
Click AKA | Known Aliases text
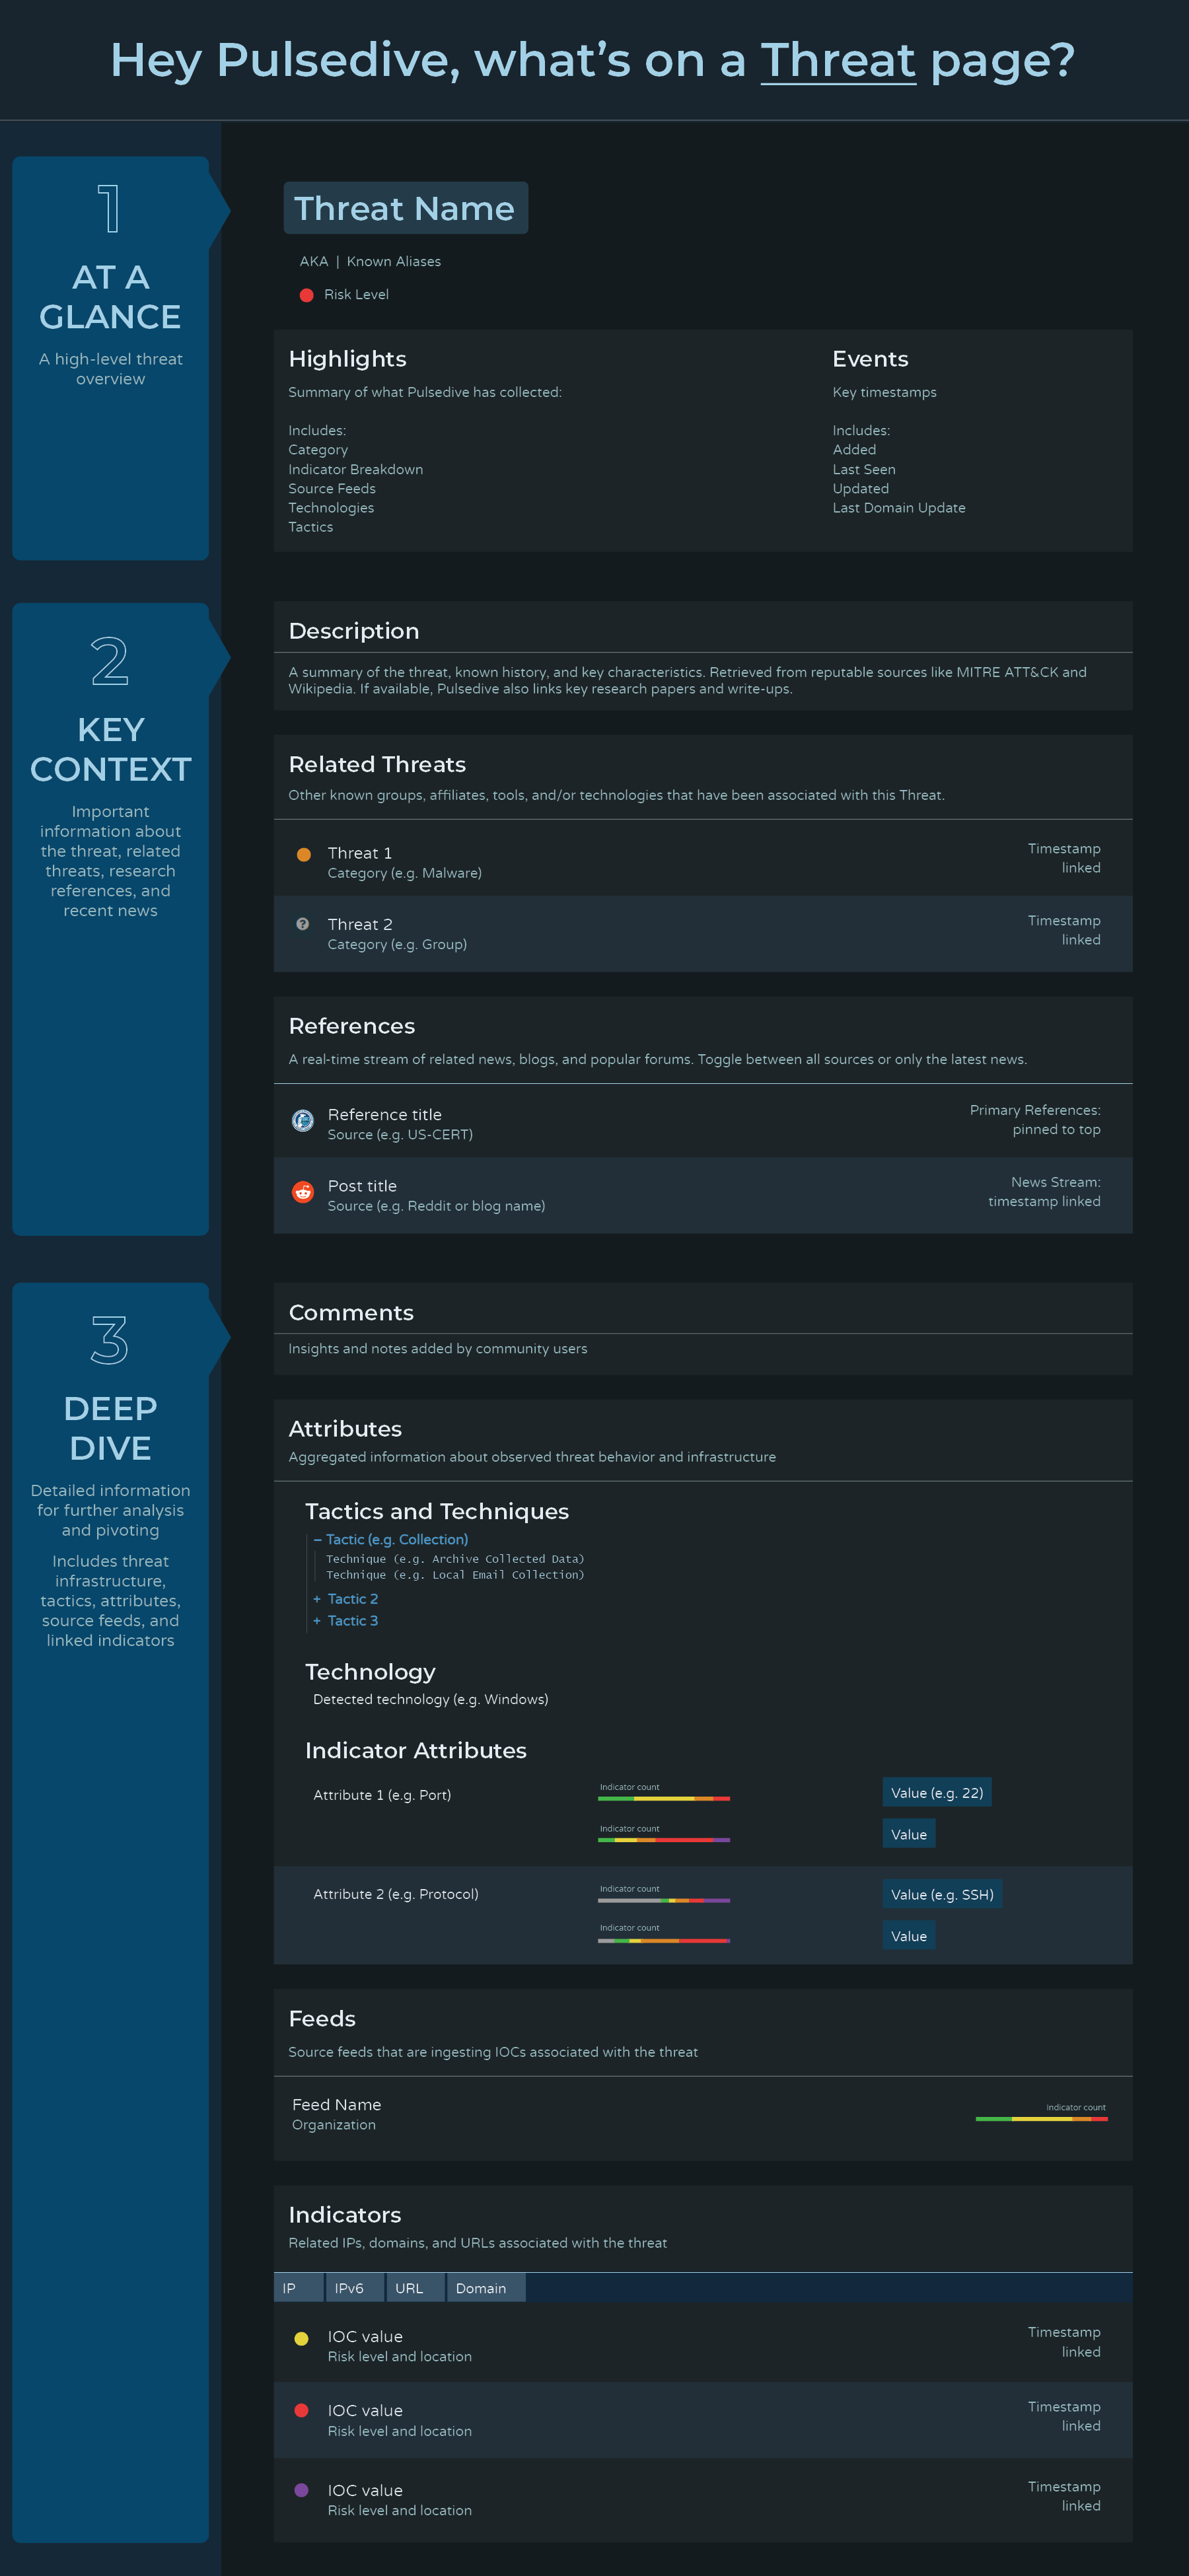click(370, 262)
